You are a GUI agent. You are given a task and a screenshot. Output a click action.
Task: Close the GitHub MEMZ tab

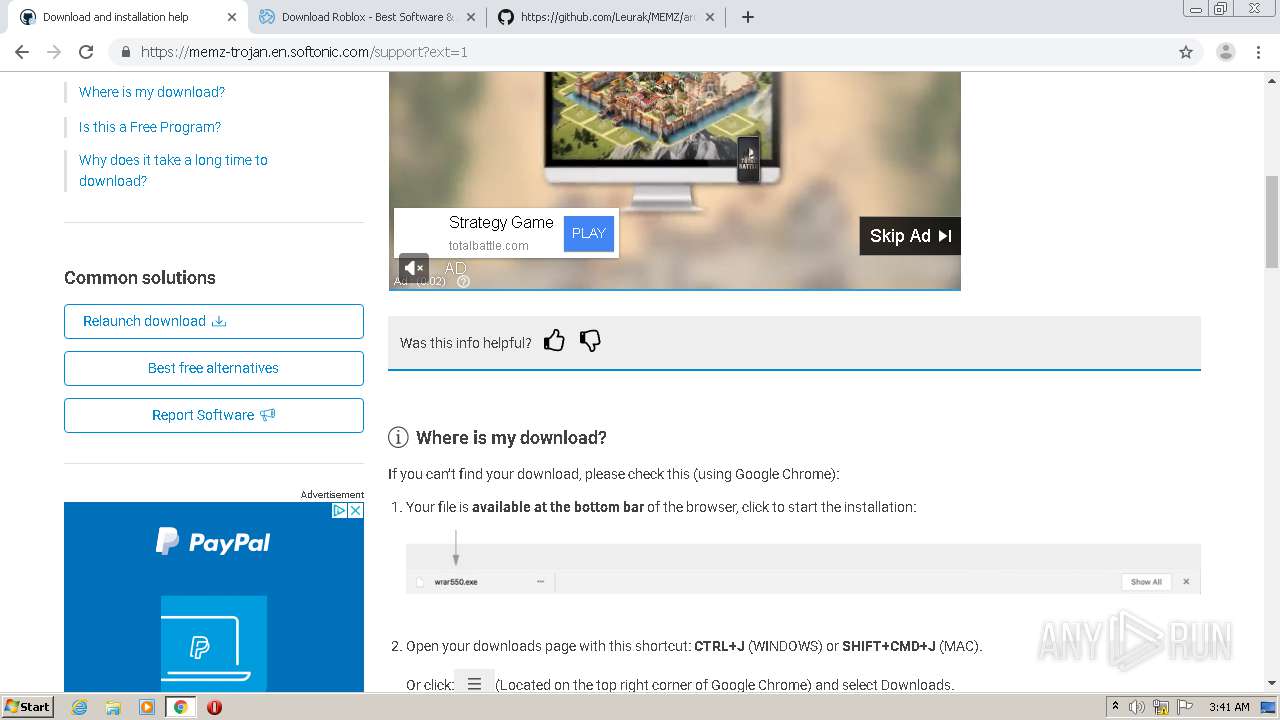coord(710,17)
